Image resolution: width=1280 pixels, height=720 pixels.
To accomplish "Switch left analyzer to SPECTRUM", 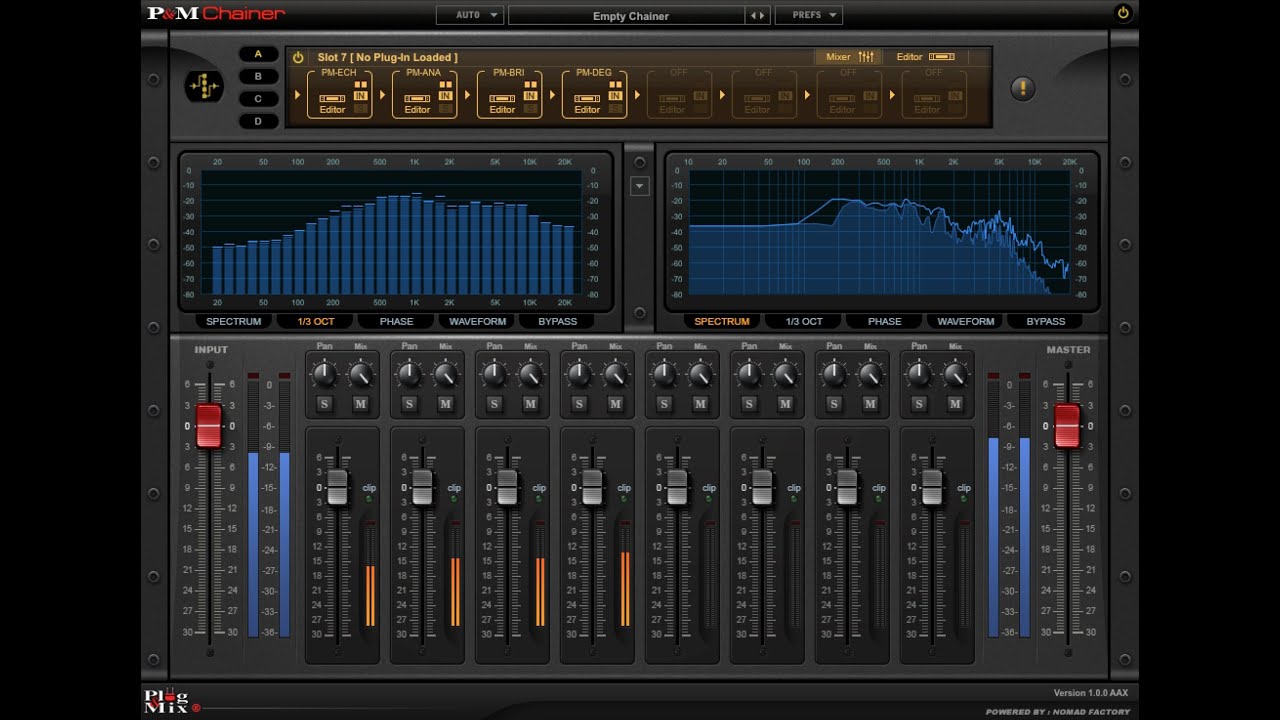I will 233,321.
